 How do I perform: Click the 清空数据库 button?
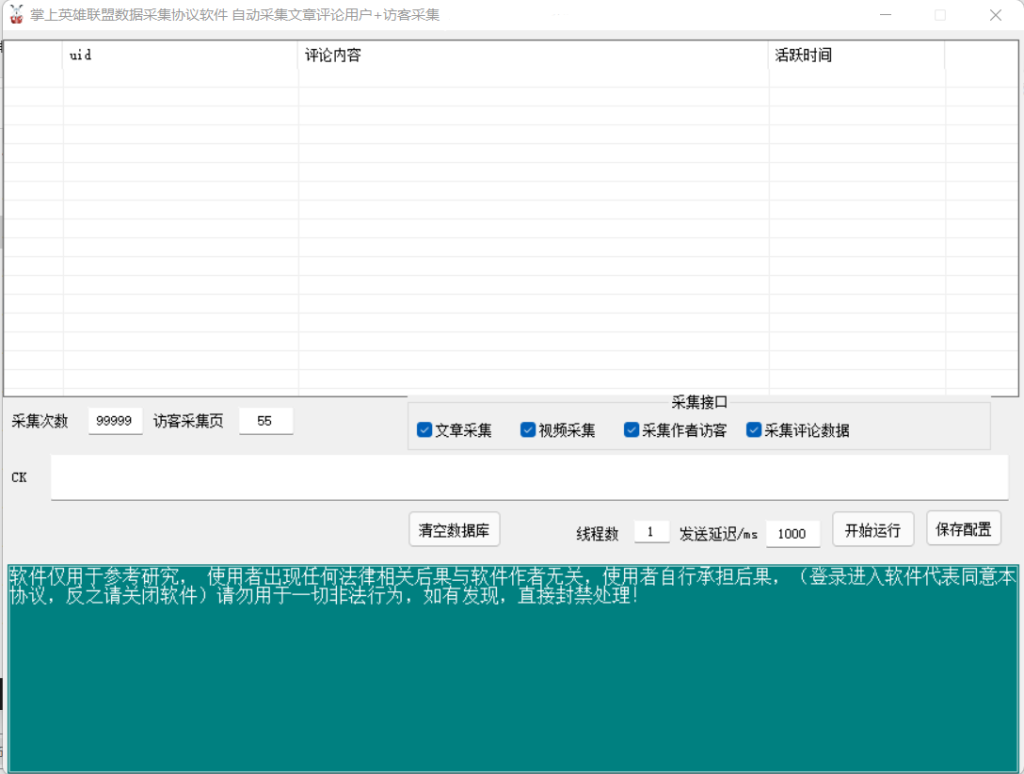tap(454, 530)
